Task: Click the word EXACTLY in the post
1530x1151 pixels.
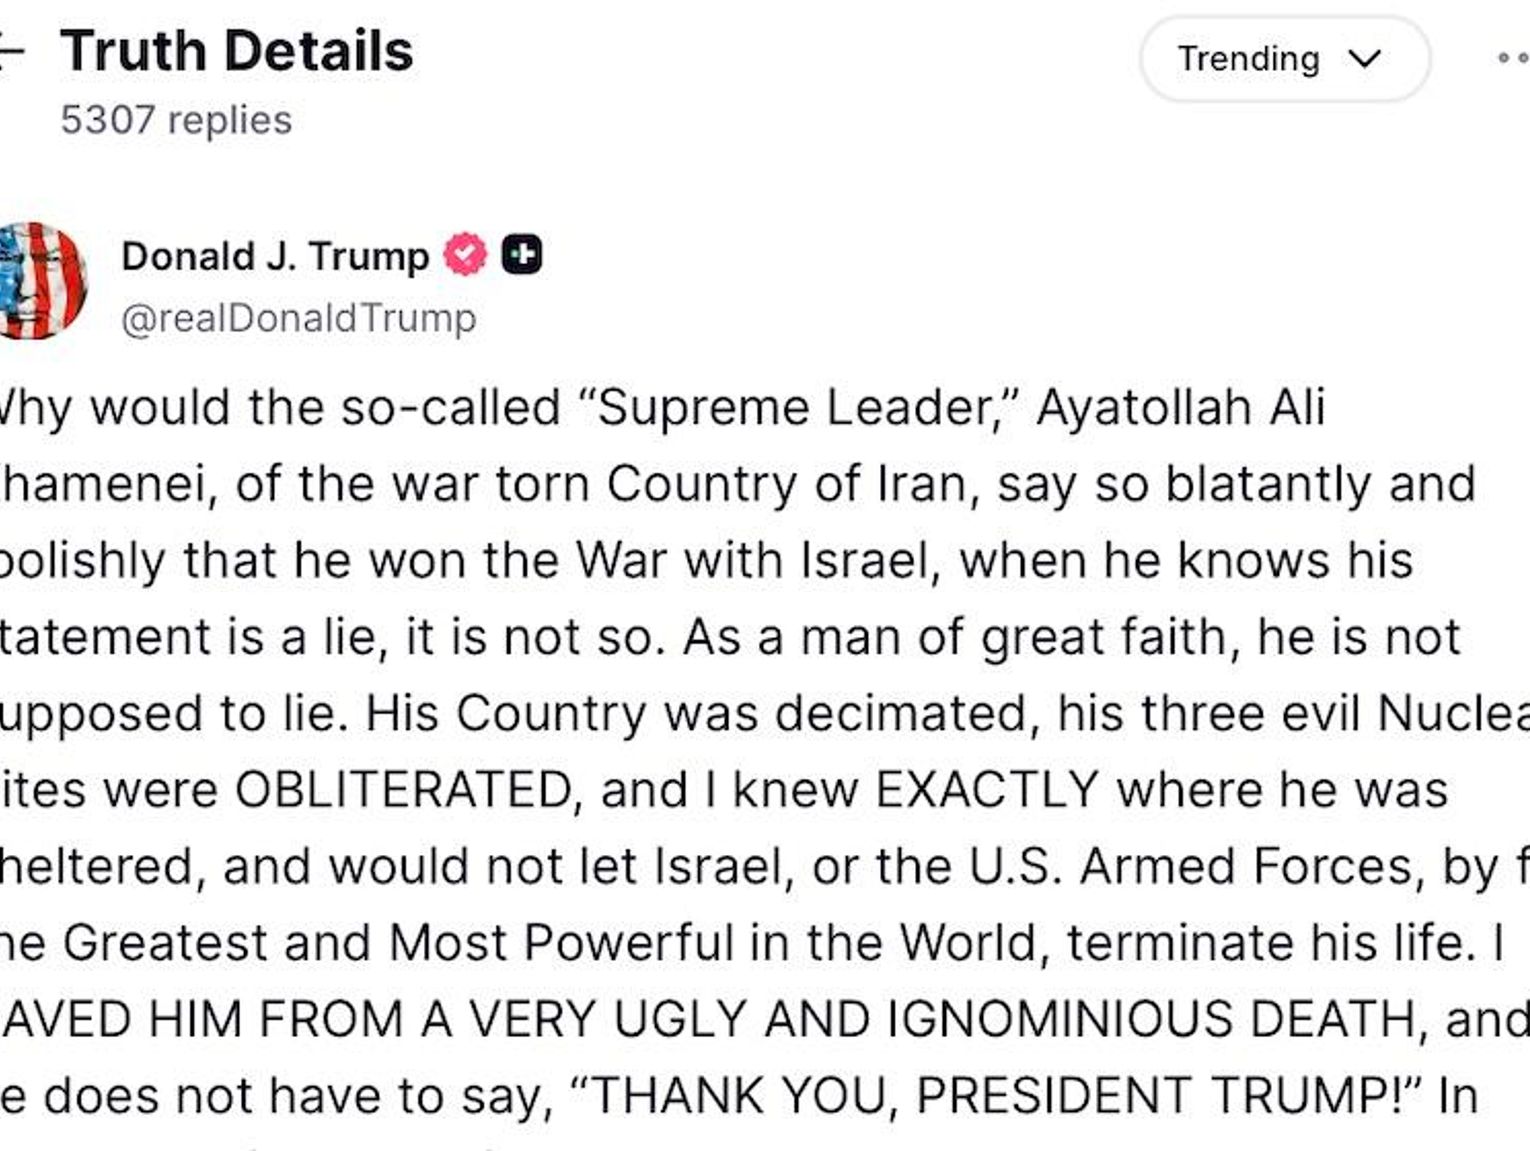Action: tap(987, 790)
